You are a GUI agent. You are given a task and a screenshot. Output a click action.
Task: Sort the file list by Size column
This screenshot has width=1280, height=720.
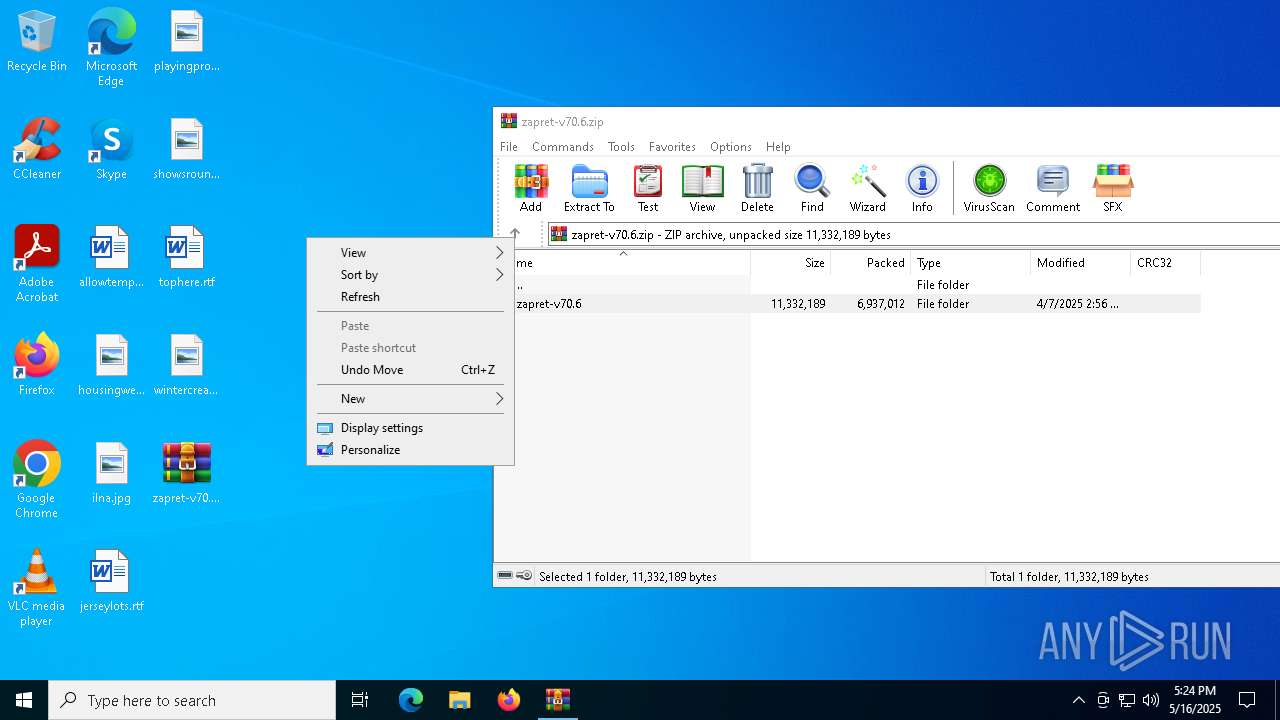[x=791, y=263]
